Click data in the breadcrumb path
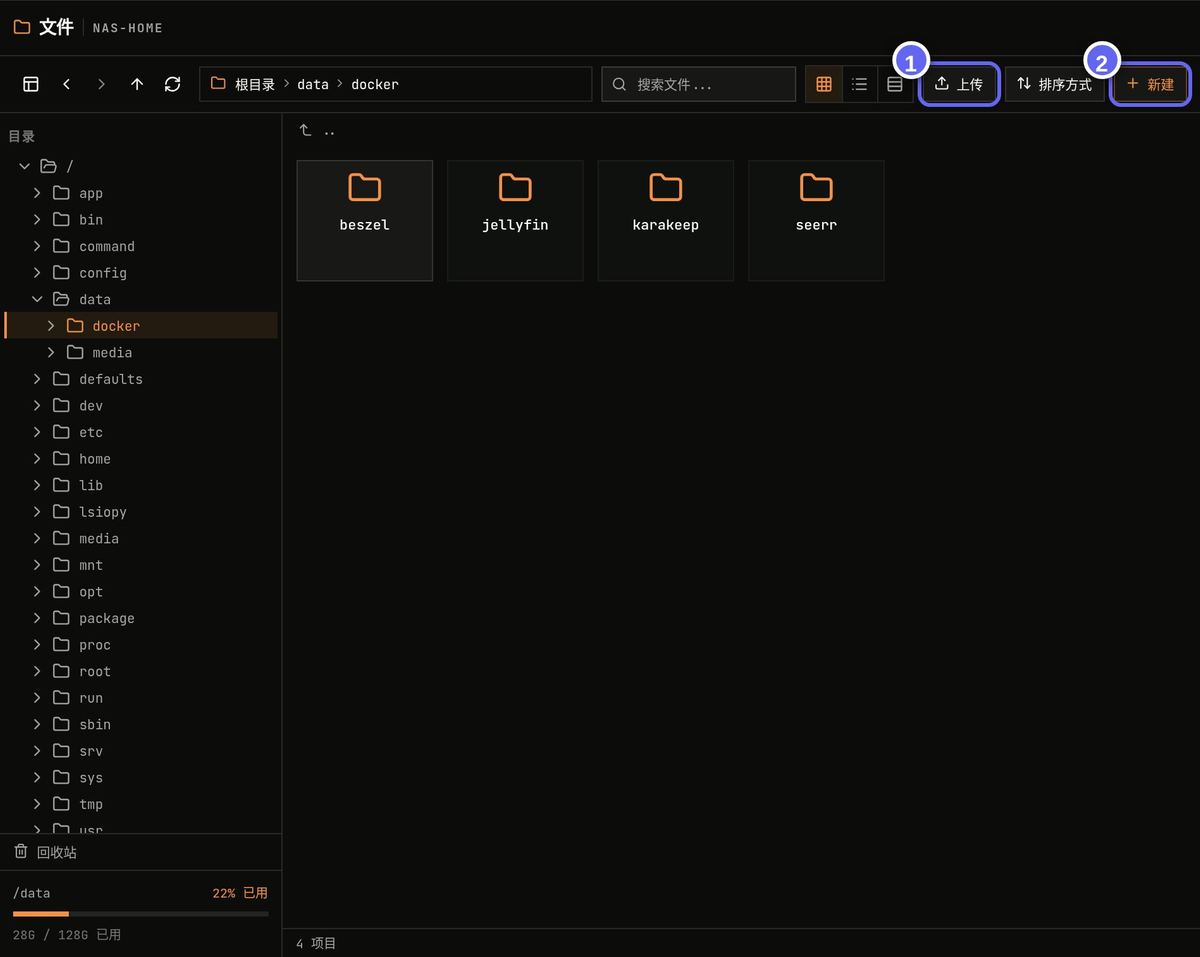This screenshot has width=1200, height=957. point(313,85)
